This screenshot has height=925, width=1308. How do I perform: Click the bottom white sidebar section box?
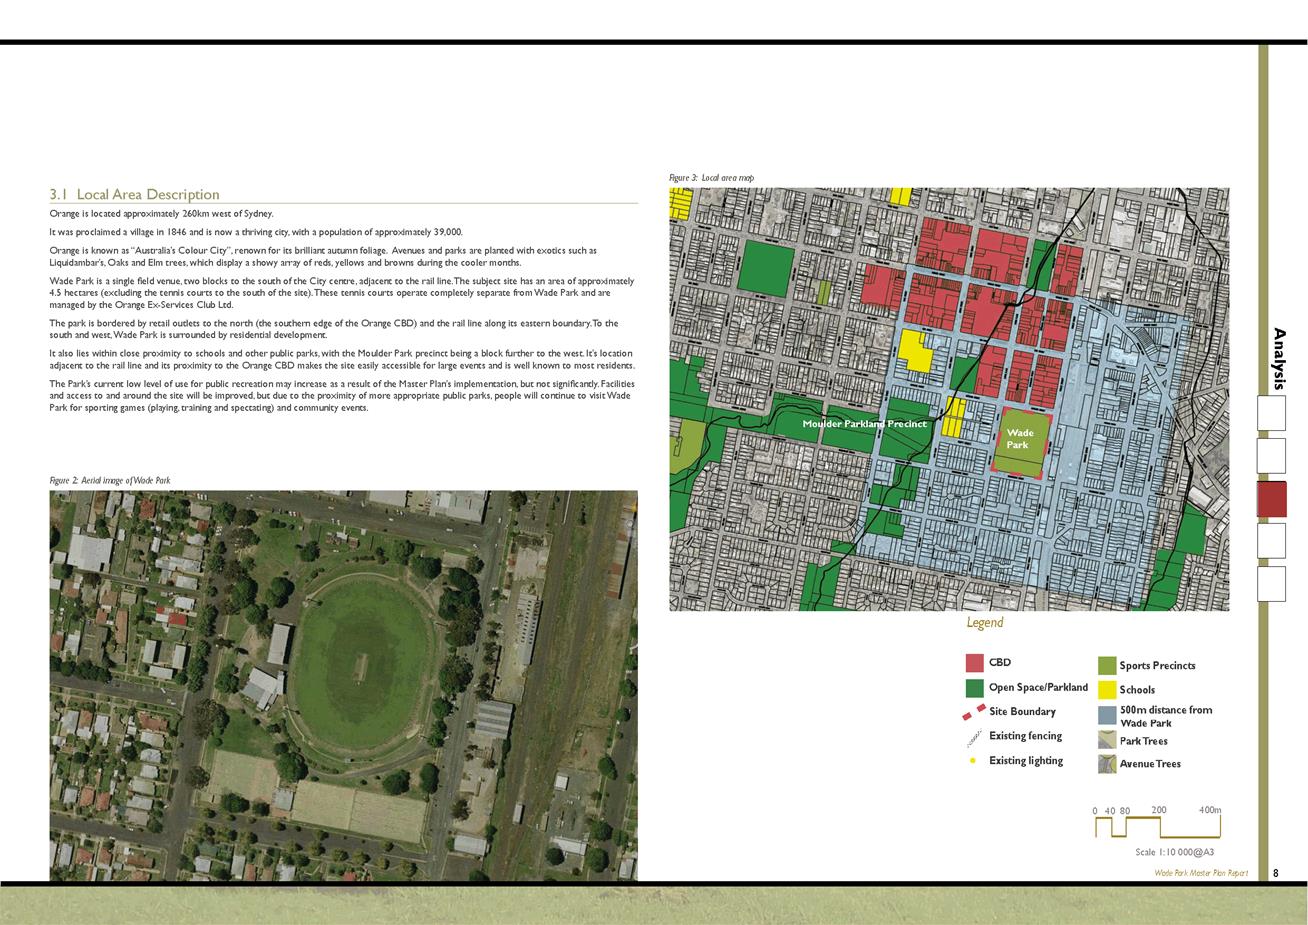pyautogui.click(x=1271, y=584)
